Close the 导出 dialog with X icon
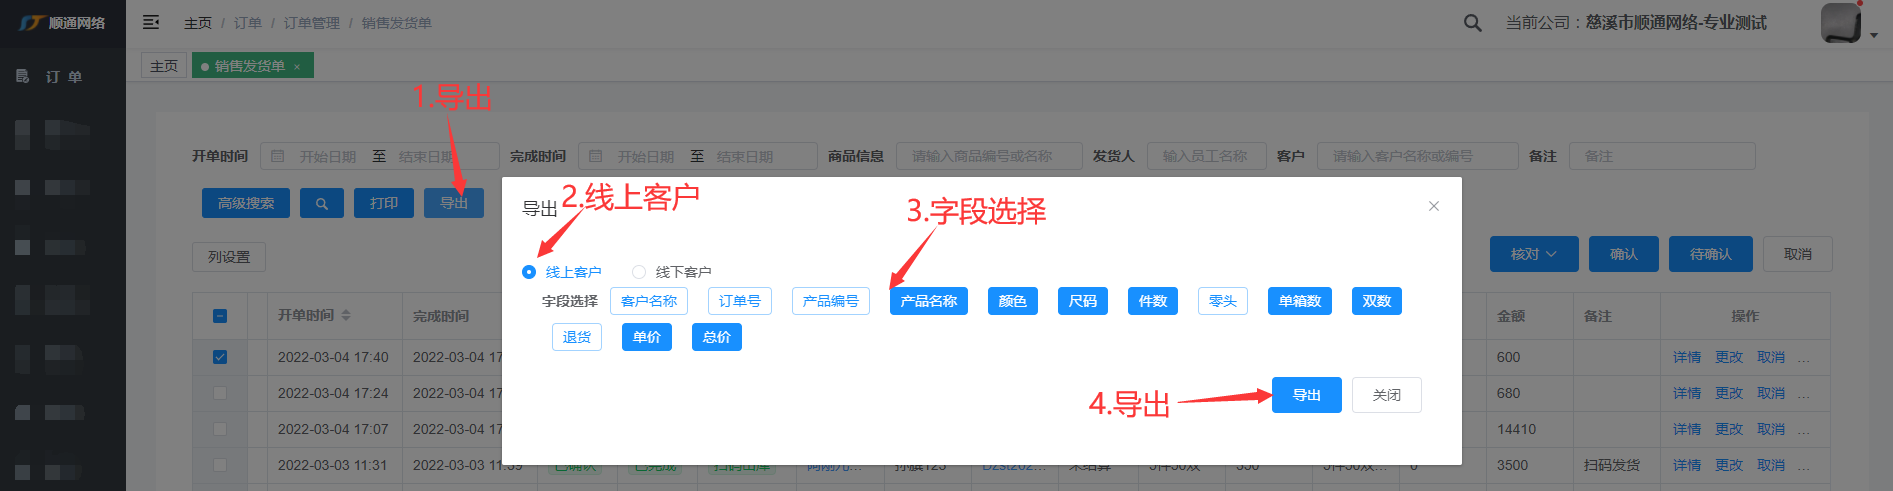 click(x=1433, y=206)
